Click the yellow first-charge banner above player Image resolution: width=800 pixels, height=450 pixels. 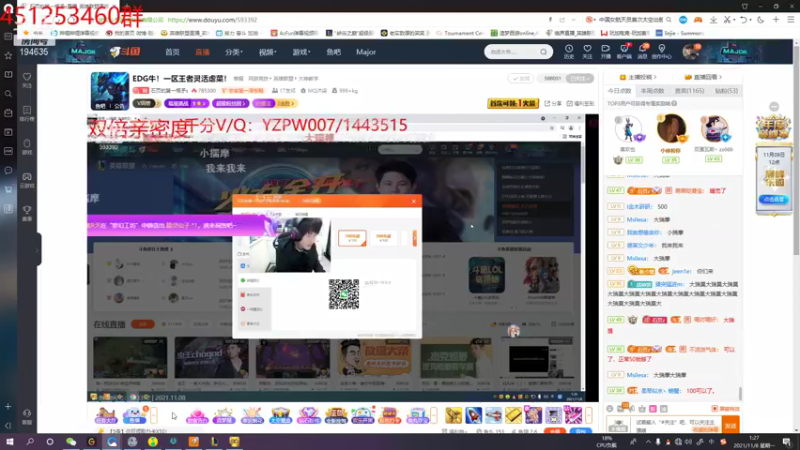pos(513,103)
